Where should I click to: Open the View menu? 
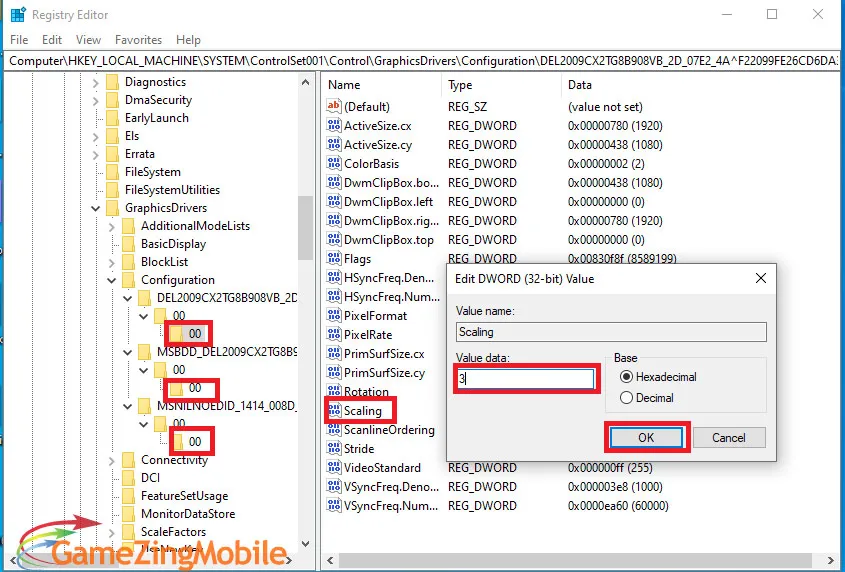coord(88,40)
